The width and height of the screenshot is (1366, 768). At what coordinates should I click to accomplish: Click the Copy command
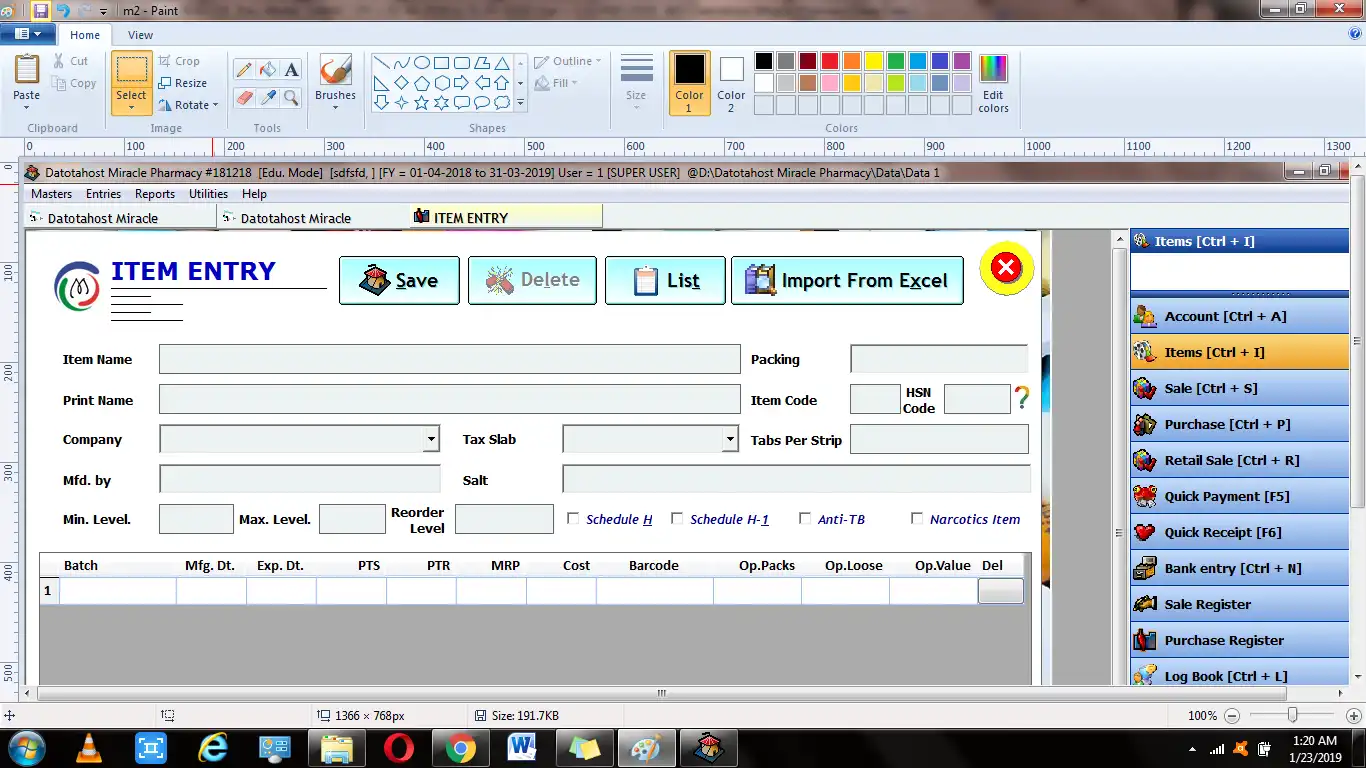click(x=75, y=84)
